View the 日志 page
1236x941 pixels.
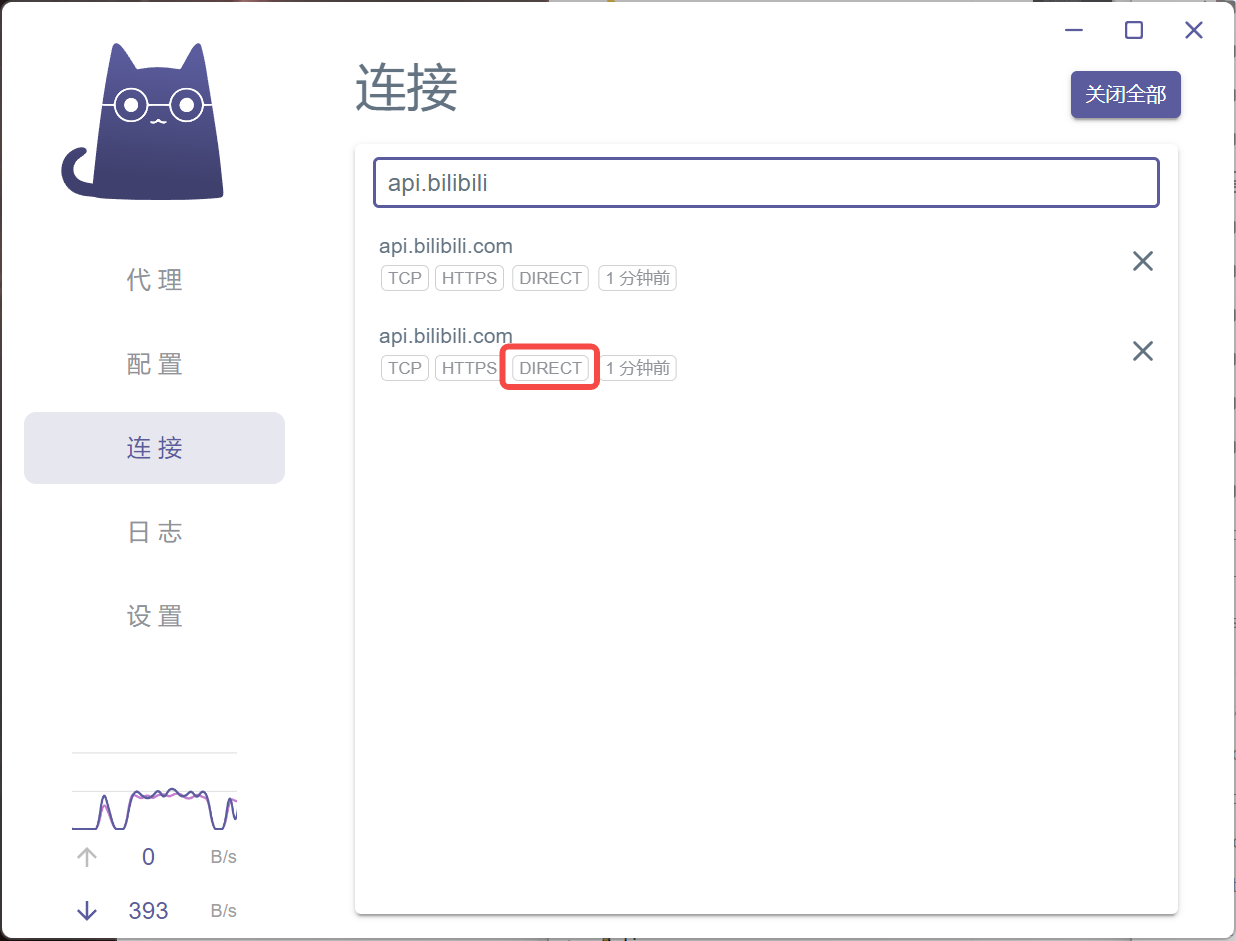[155, 532]
